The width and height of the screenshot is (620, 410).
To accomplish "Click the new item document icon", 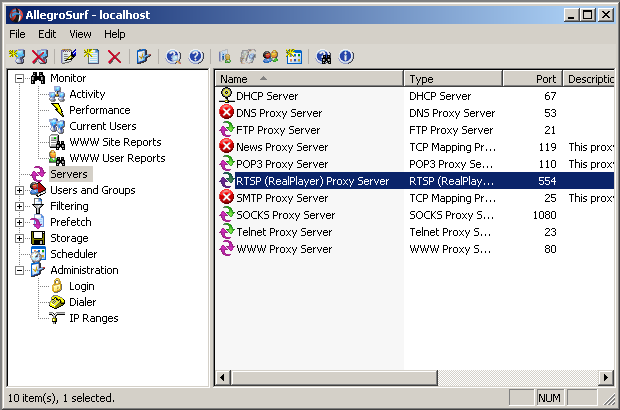I will (92, 57).
